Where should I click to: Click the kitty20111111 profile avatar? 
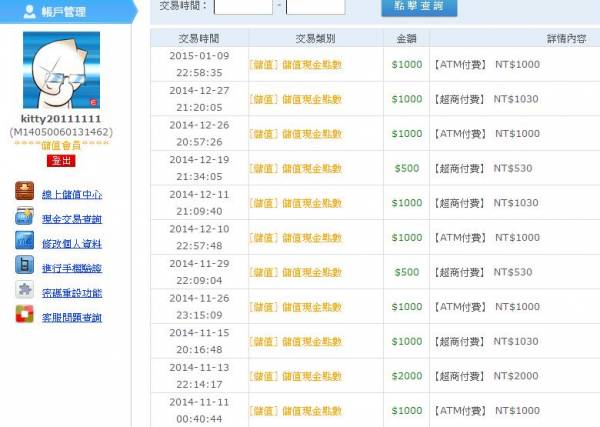pos(61,70)
